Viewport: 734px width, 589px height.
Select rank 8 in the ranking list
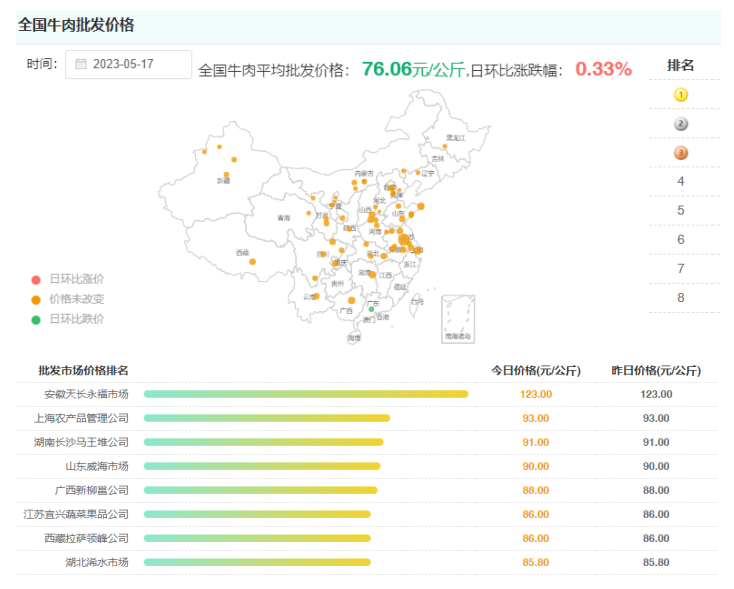(x=681, y=297)
